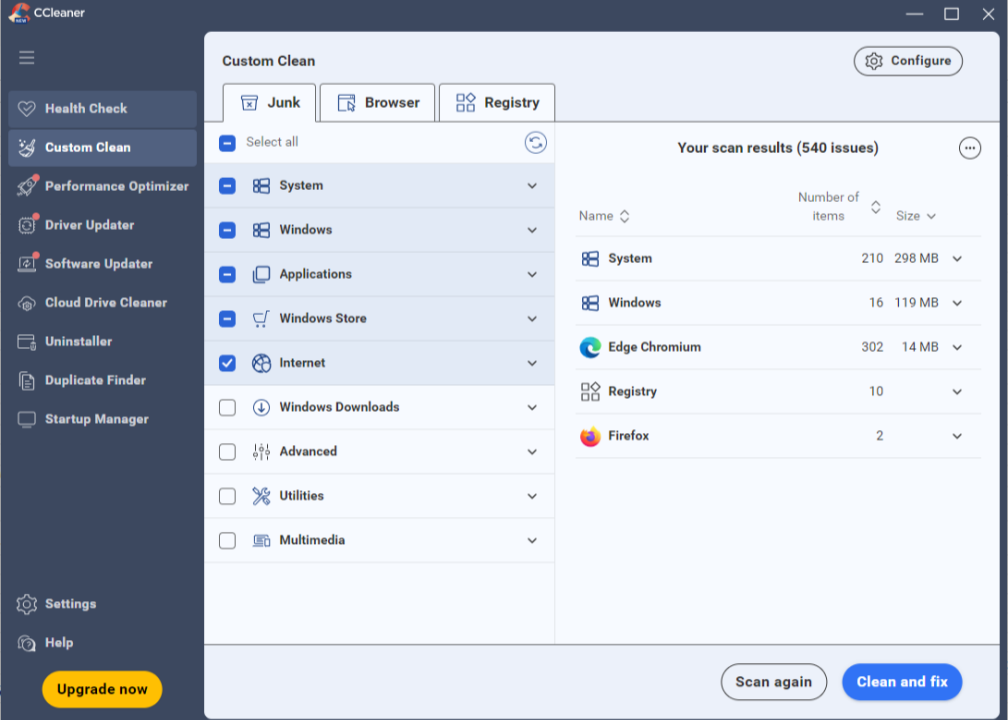
Task: Open the three-dot menu by scan results
Action: 969,148
